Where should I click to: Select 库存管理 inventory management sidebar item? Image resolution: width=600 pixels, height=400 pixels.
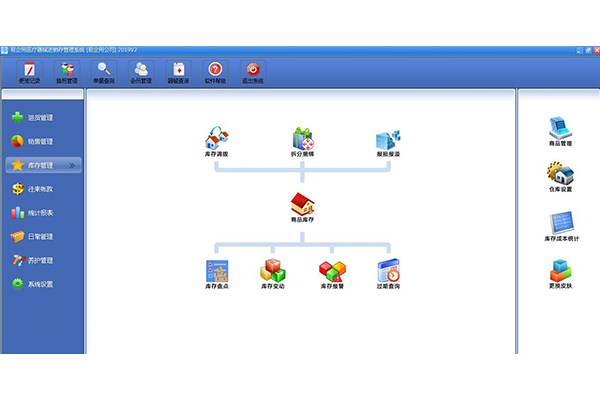click(x=43, y=165)
